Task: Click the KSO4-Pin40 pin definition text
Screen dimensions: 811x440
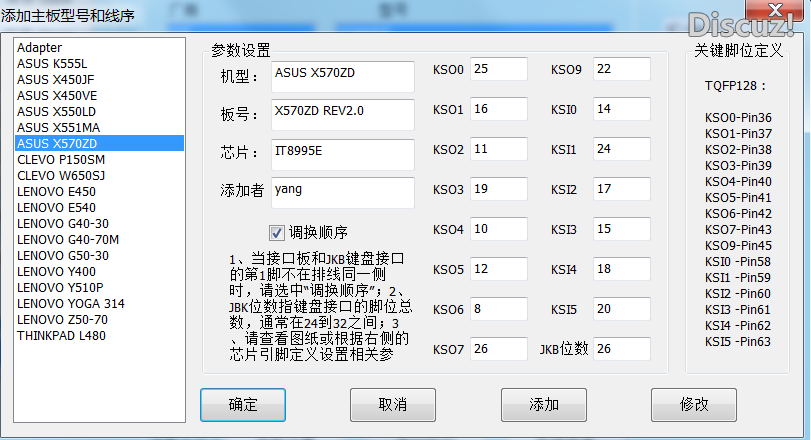Action: [738, 182]
